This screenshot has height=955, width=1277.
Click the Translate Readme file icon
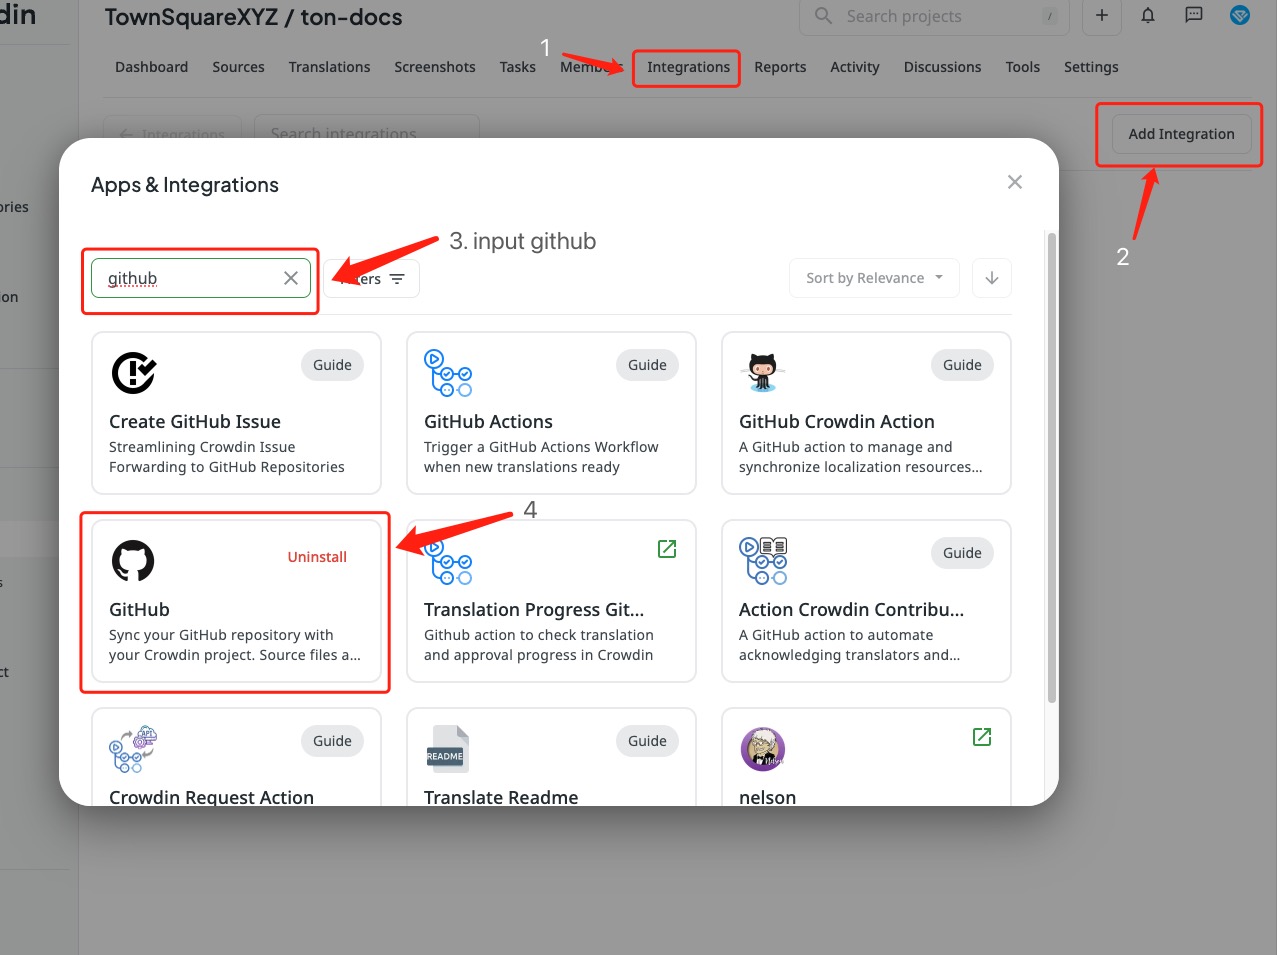(446, 749)
